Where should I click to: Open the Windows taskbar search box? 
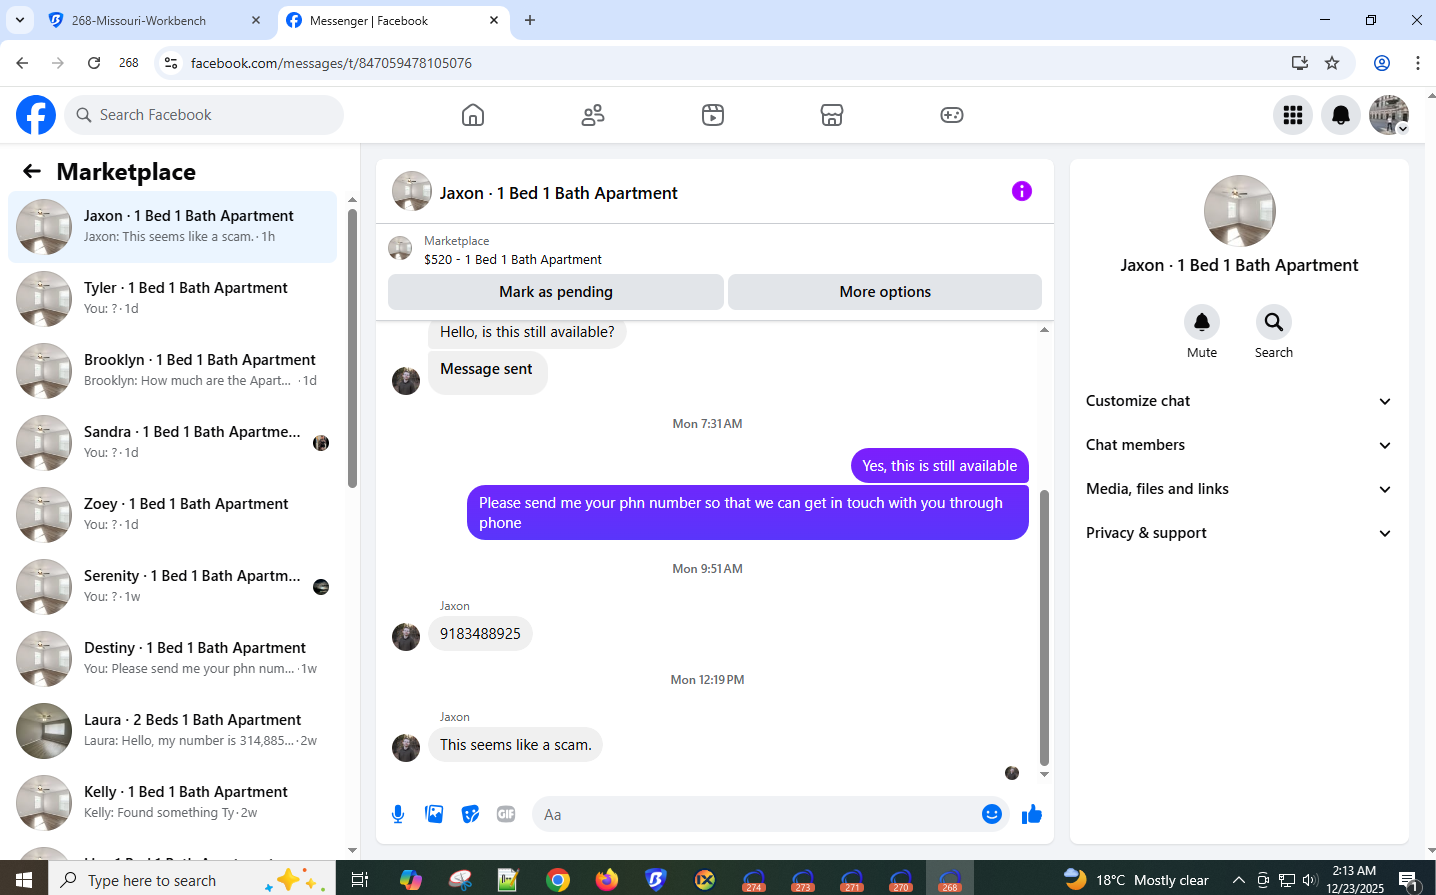tap(192, 880)
